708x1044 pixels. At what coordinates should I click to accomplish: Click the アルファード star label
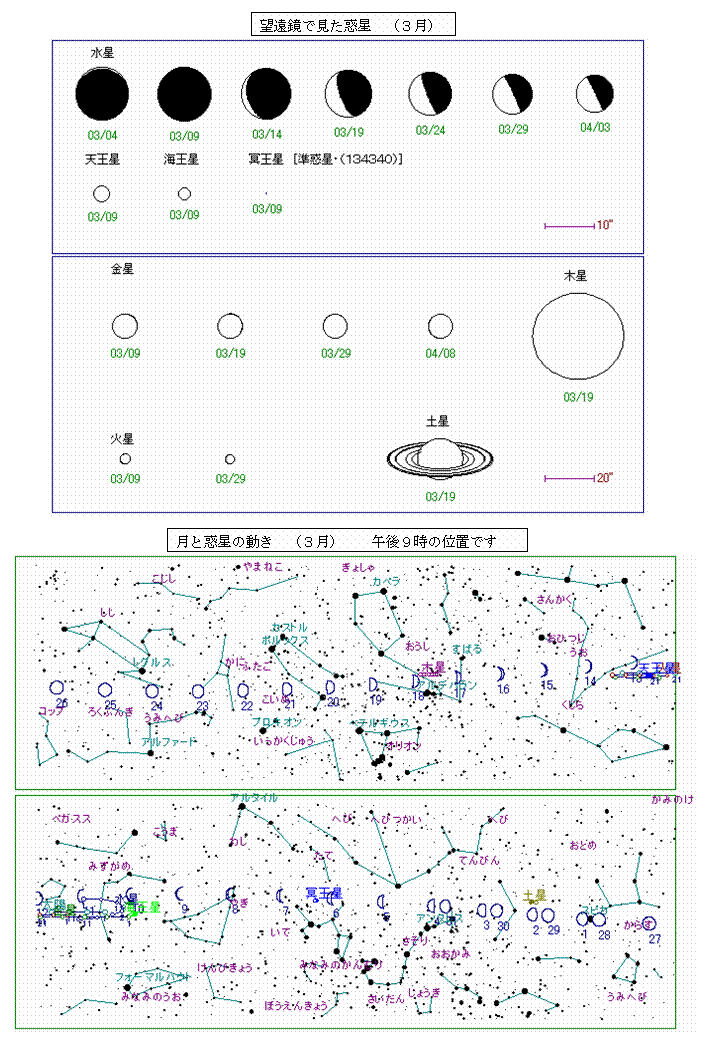(x=169, y=741)
